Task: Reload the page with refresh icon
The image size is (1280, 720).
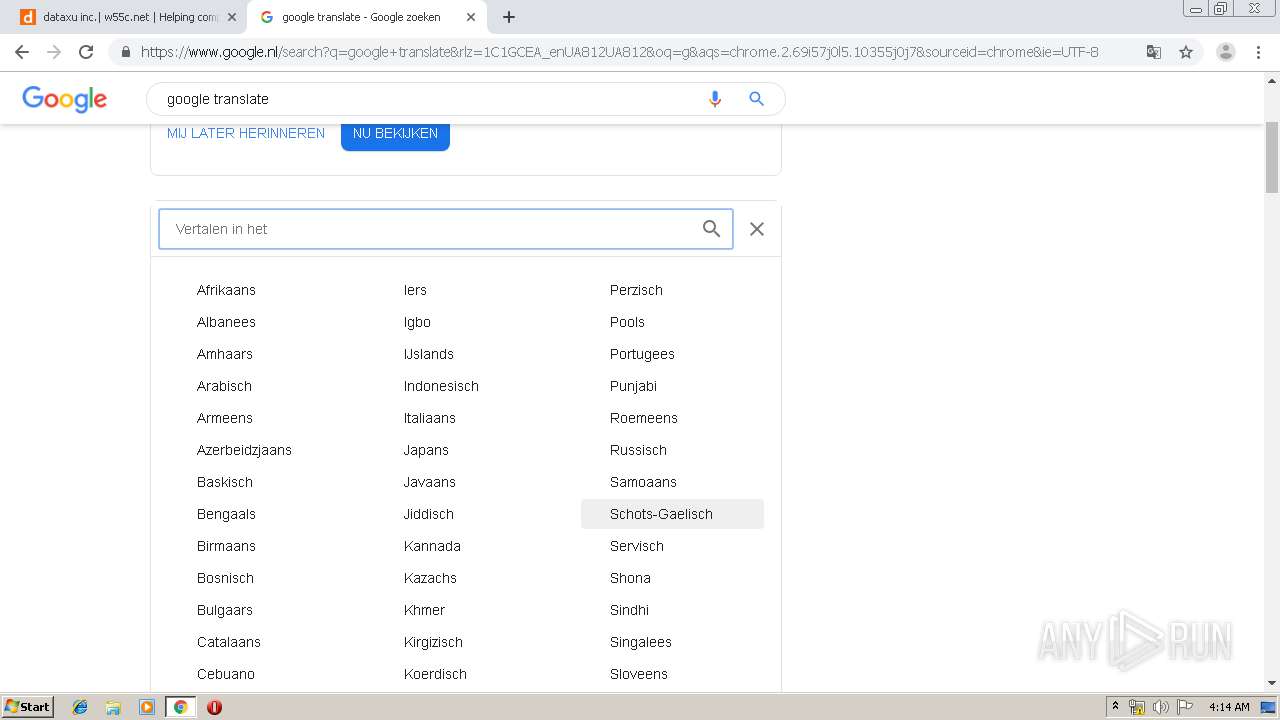Action: 86,52
